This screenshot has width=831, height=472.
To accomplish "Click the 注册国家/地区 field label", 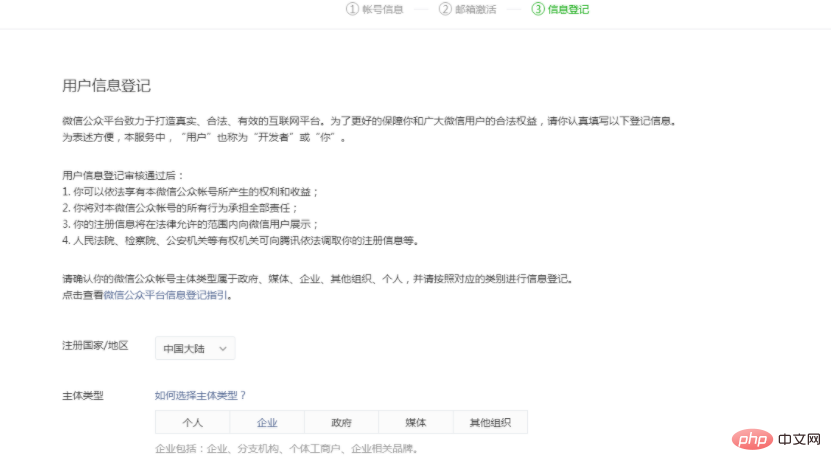I will click(x=96, y=345).
